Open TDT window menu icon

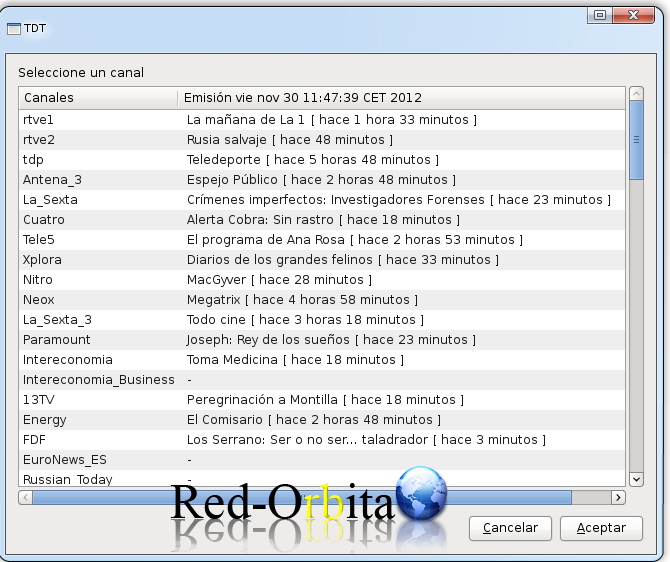pos(14,29)
